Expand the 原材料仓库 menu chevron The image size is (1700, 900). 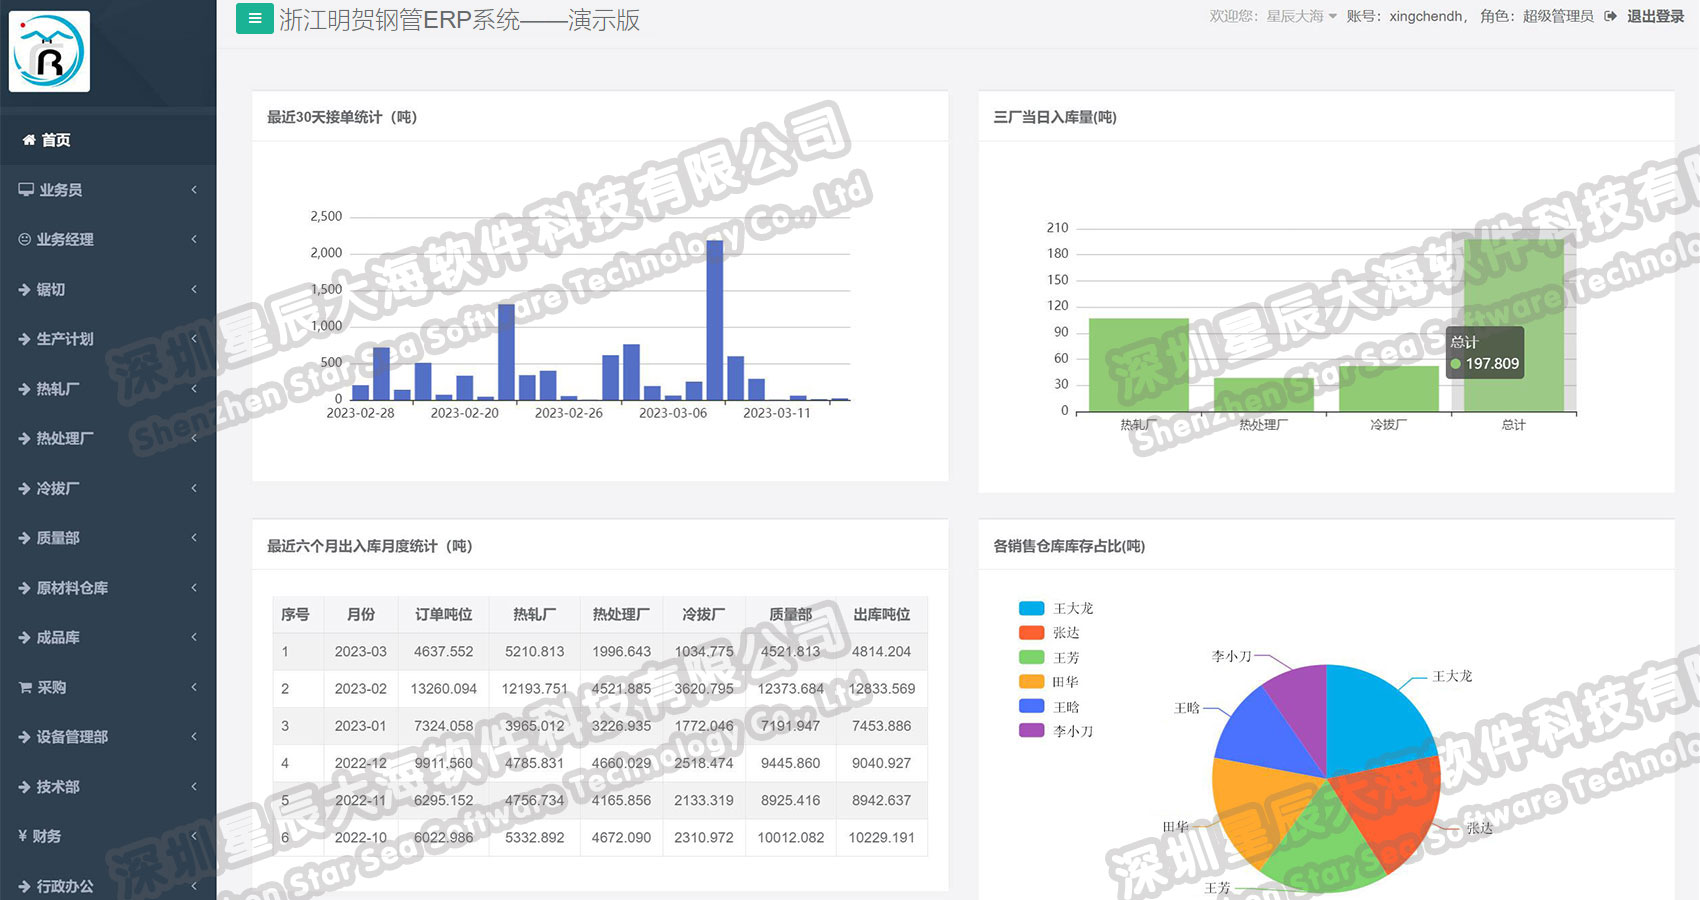point(194,588)
